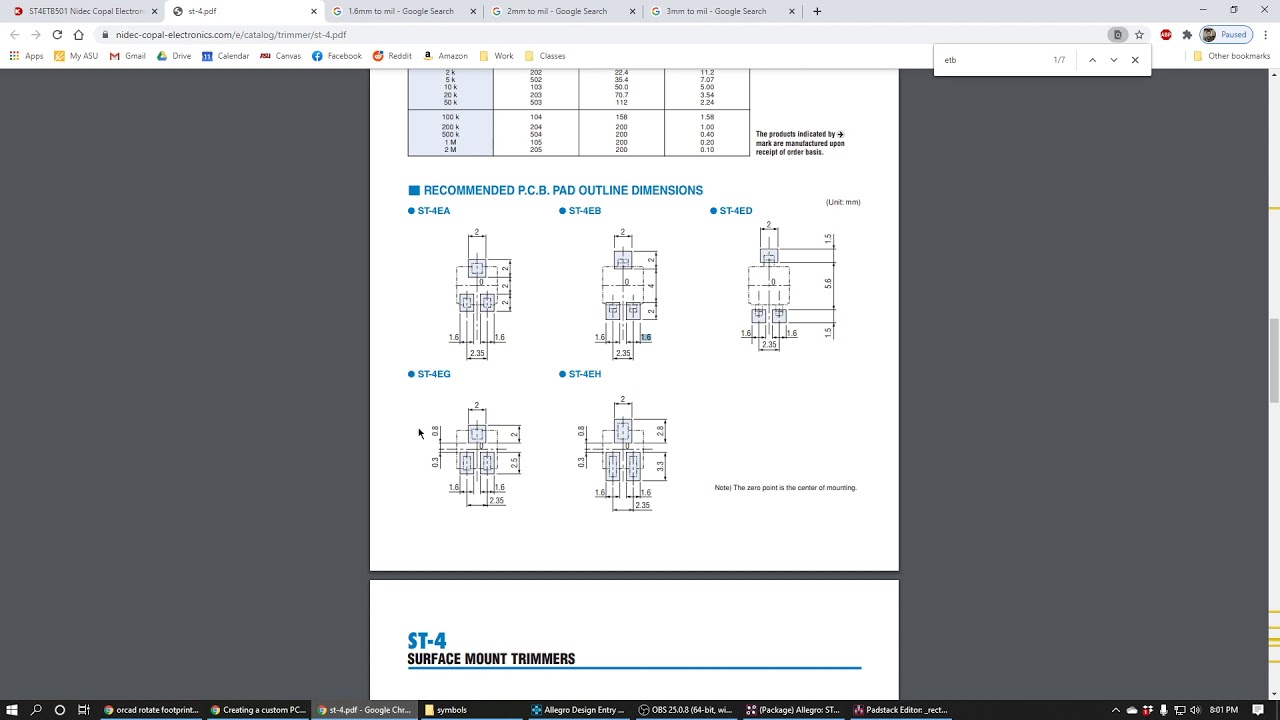The image size is (1280, 720).
Task: Open the AdBlock extension icon
Action: 1166,34
